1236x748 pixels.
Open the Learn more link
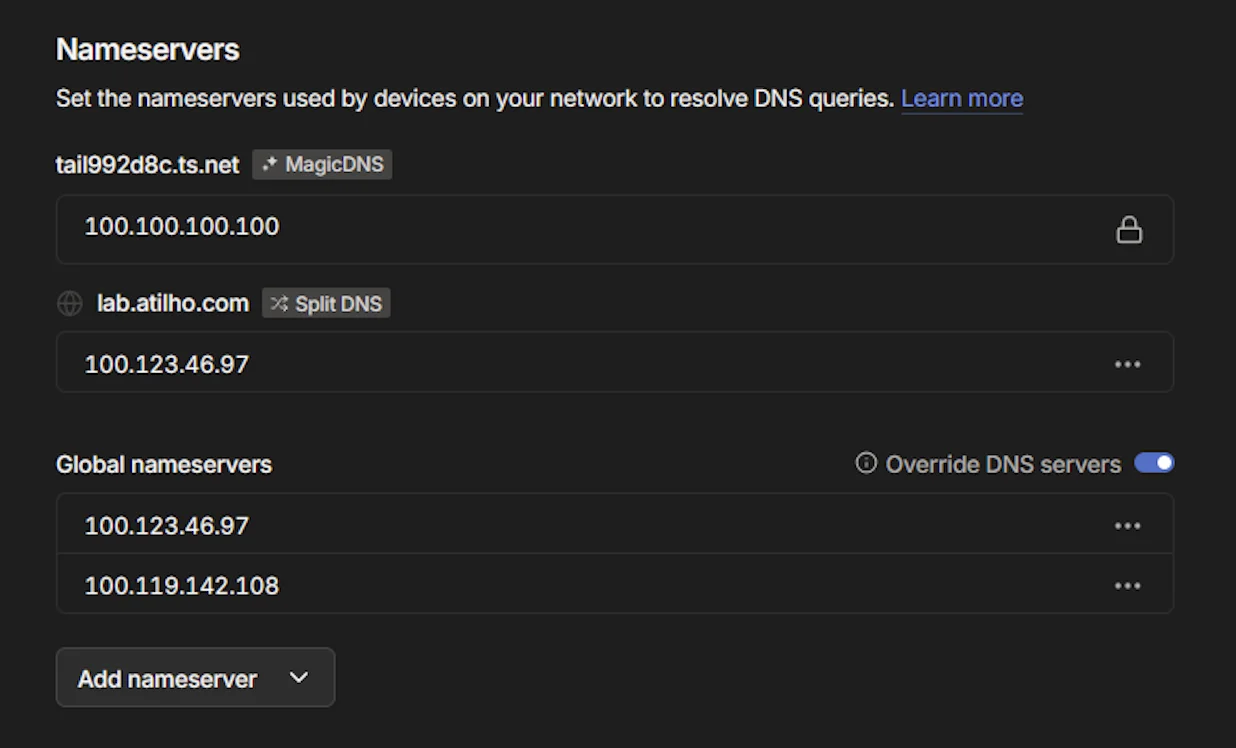962,98
